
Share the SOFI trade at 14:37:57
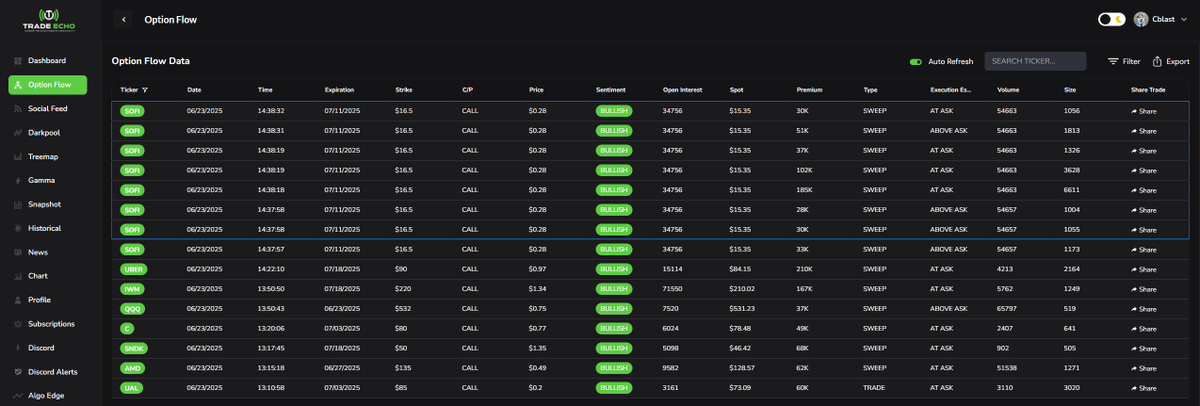[1144, 249]
